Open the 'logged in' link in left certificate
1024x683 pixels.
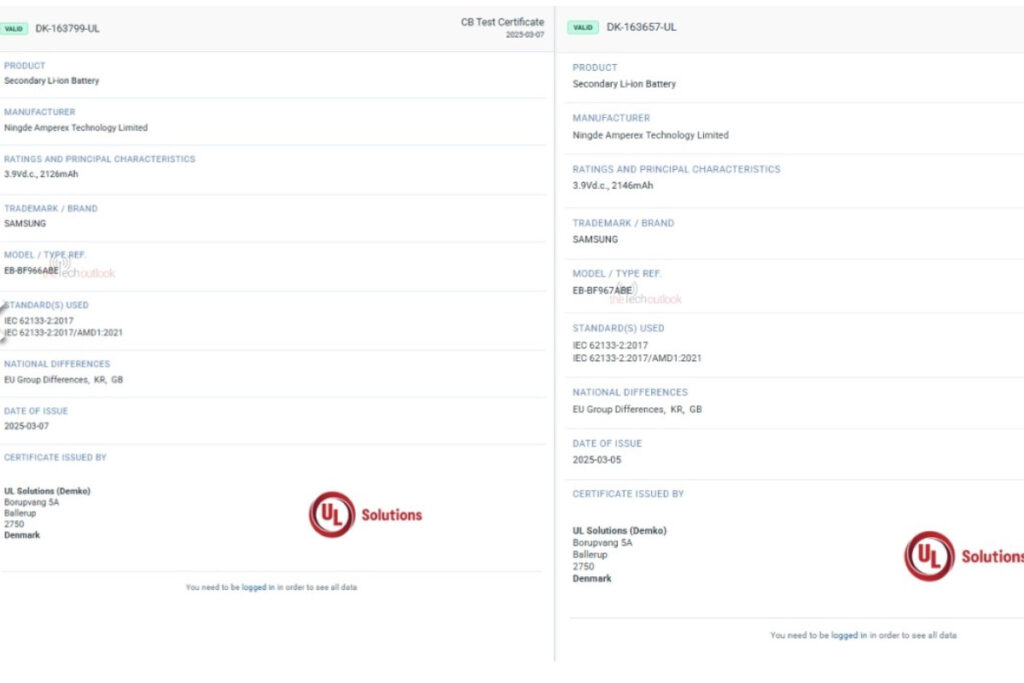258,587
